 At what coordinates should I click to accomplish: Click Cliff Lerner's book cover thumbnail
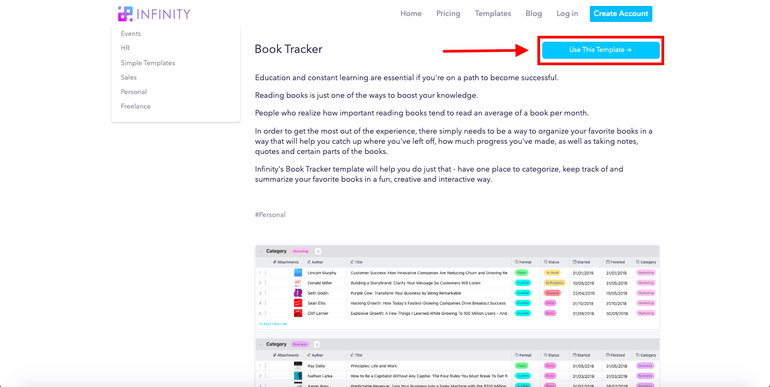pyautogui.click(x=298, y=313)
